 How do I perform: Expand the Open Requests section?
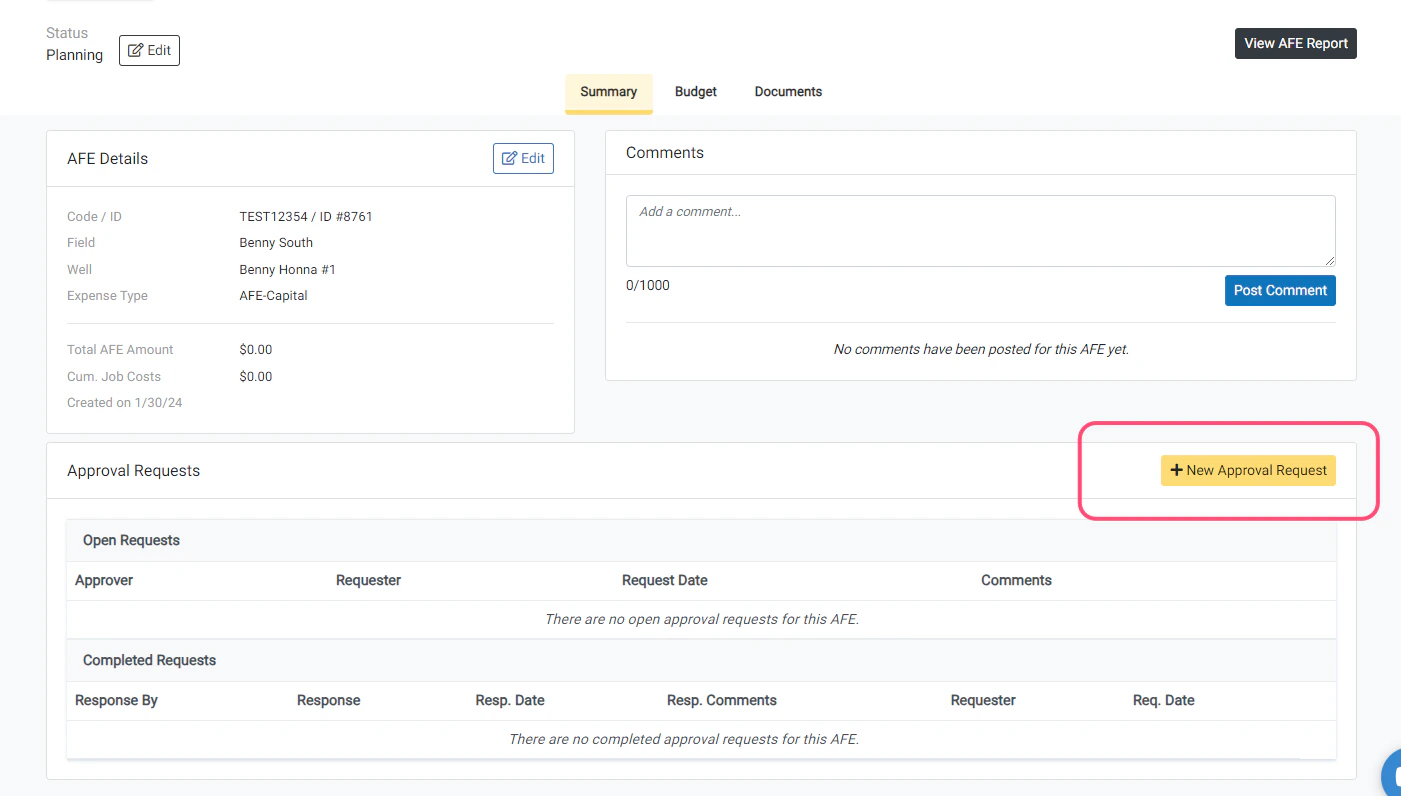tap(131, 540)
